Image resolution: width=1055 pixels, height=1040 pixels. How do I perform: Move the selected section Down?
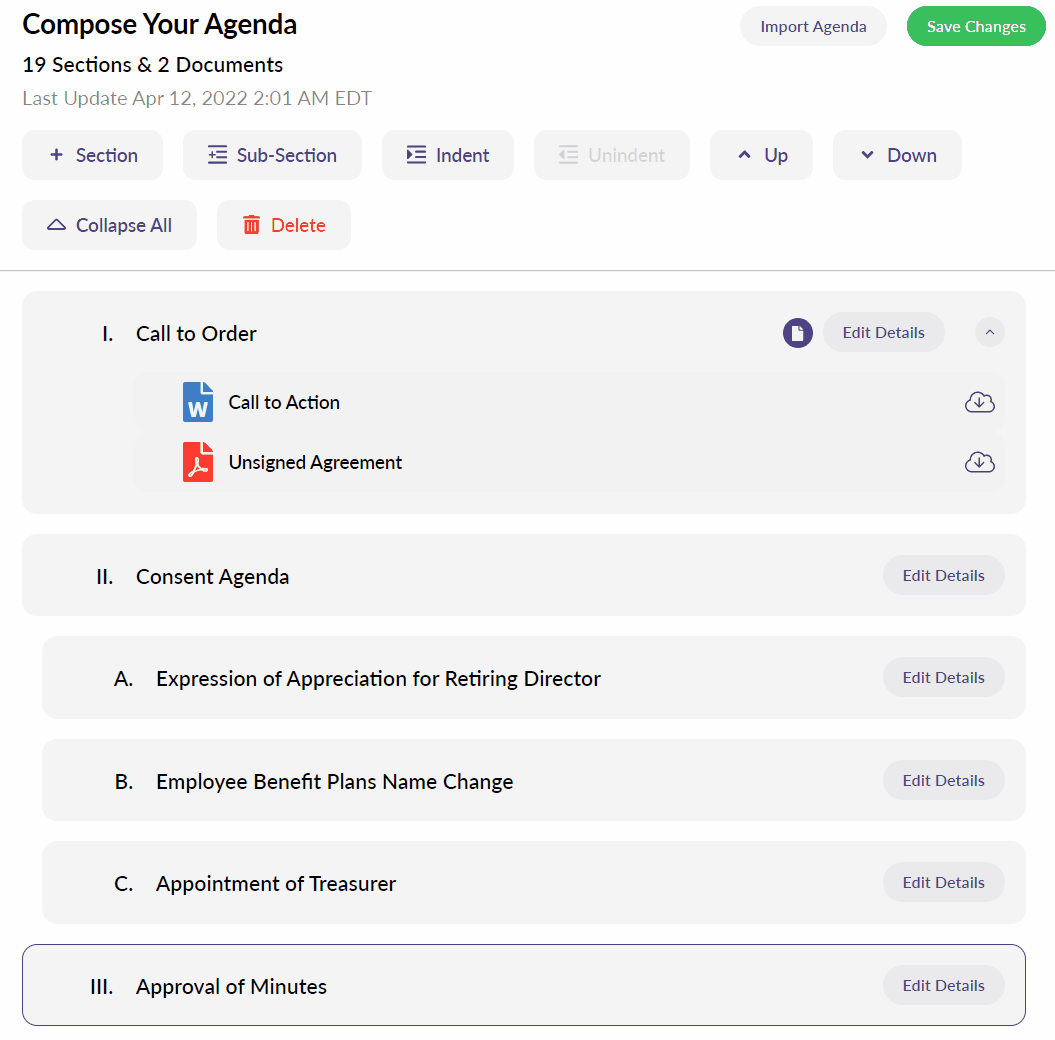(x=897, y=155)
